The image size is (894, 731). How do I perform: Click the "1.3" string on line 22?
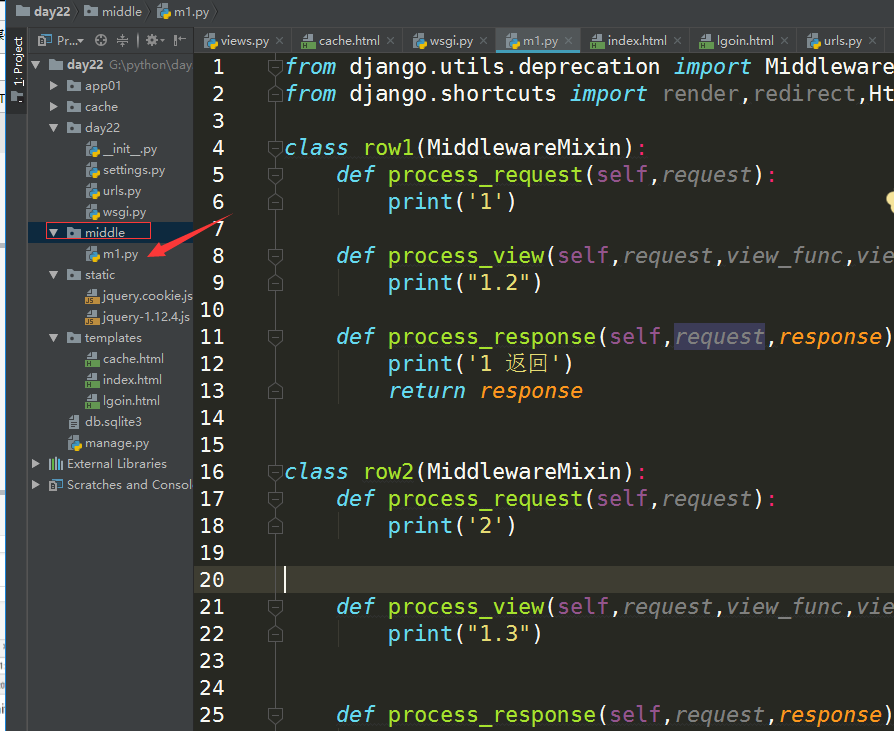click(499, 634)
